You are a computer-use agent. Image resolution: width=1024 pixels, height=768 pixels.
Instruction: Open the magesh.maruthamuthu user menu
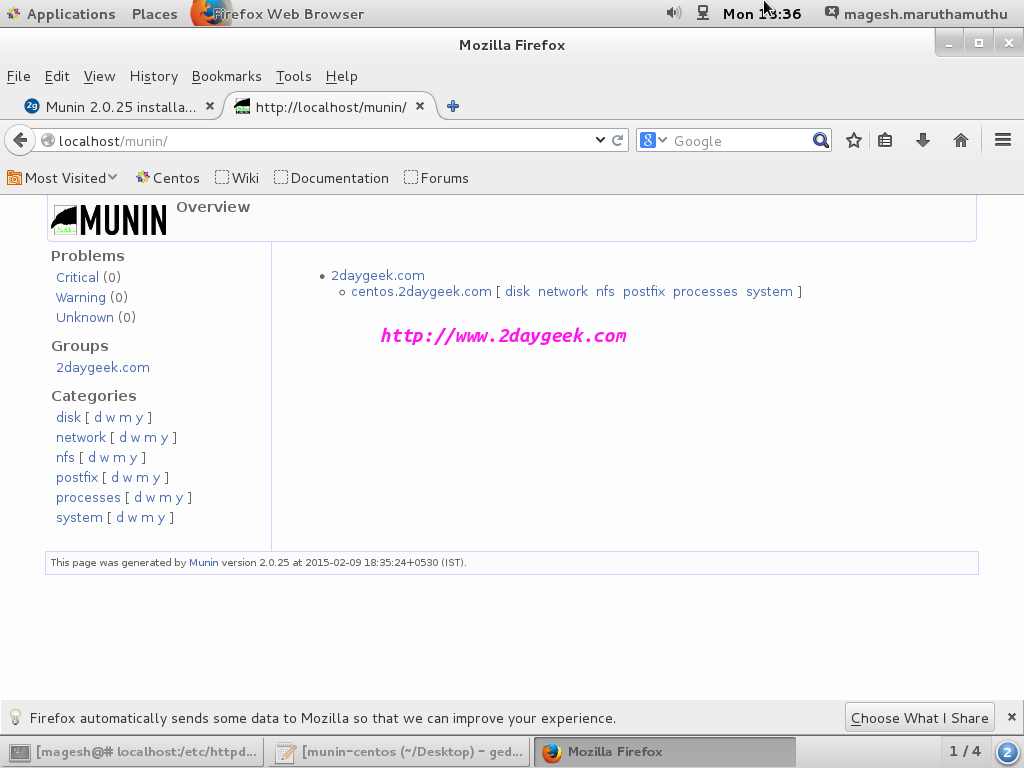916,14
